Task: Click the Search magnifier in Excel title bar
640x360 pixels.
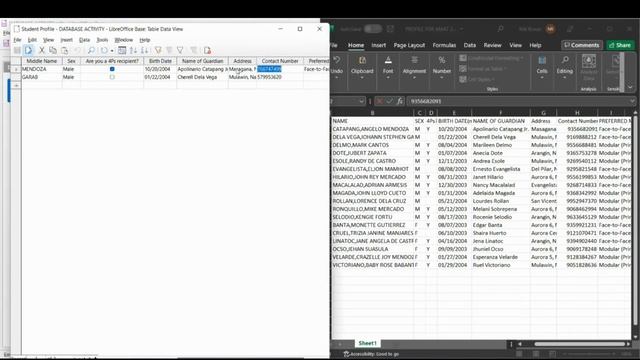Action: pyautogui.click(x=500, y=29)
